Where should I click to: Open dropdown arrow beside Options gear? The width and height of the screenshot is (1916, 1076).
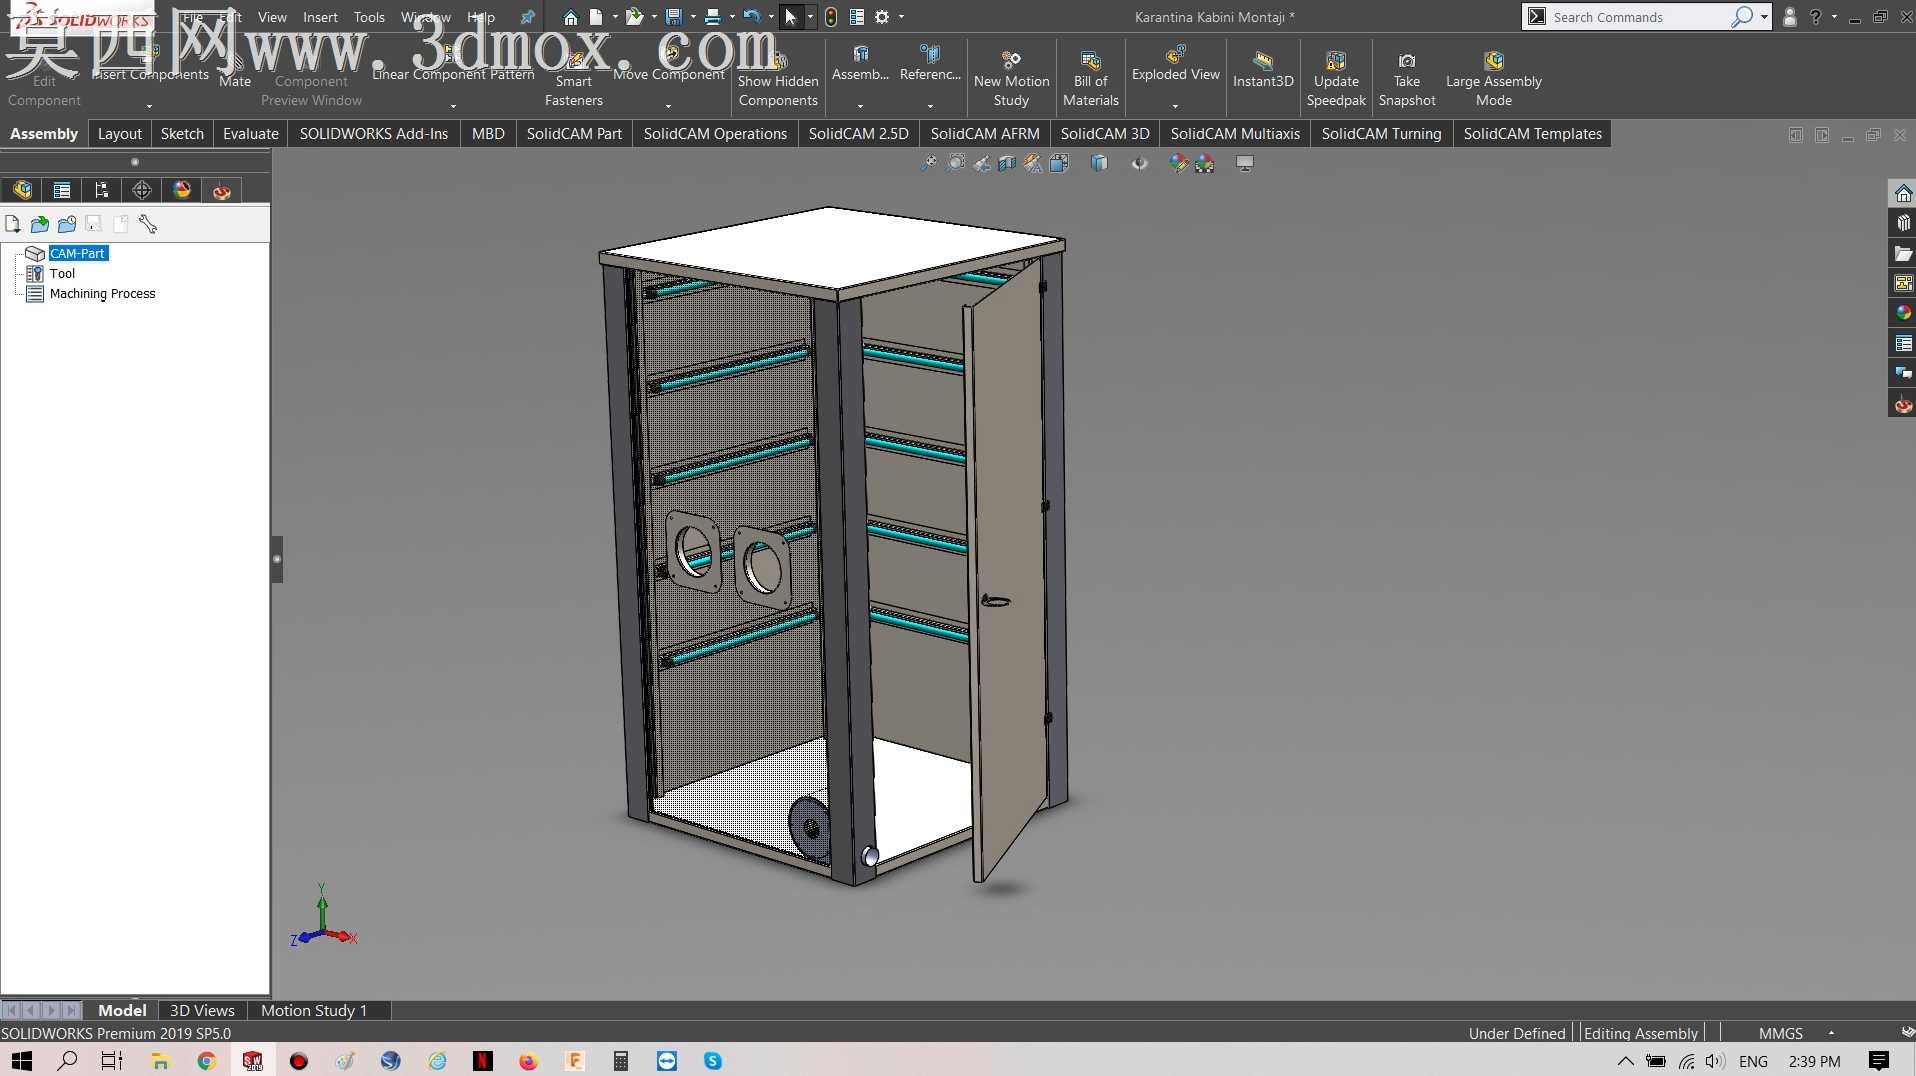coord(901,17)
